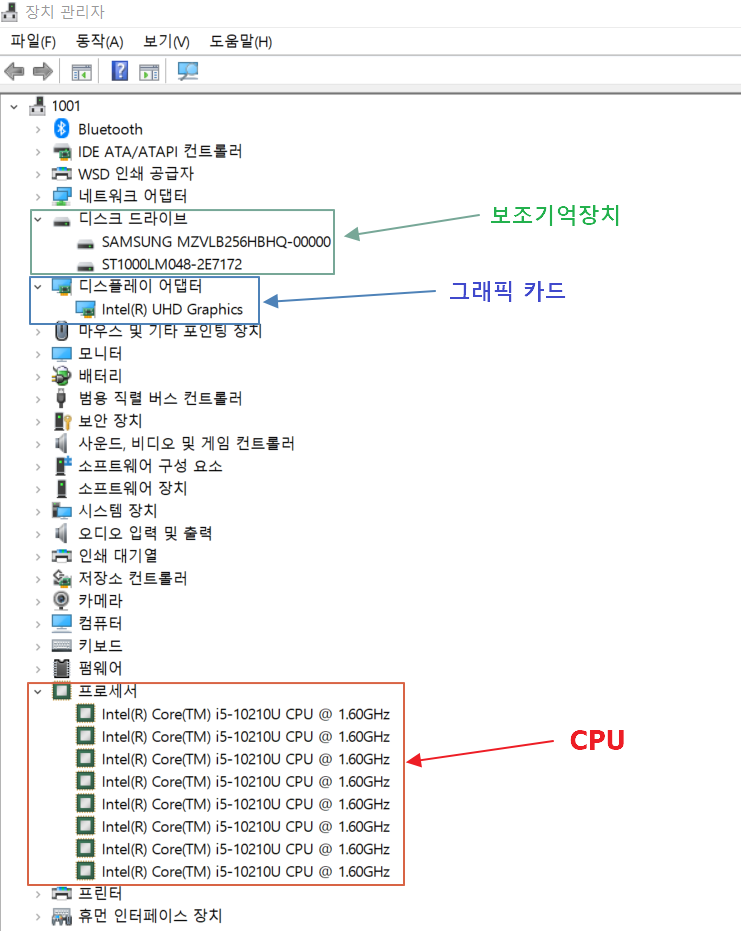Expand the 컴퓨터 category
The image size is (741, 931).
coord(38,624)
